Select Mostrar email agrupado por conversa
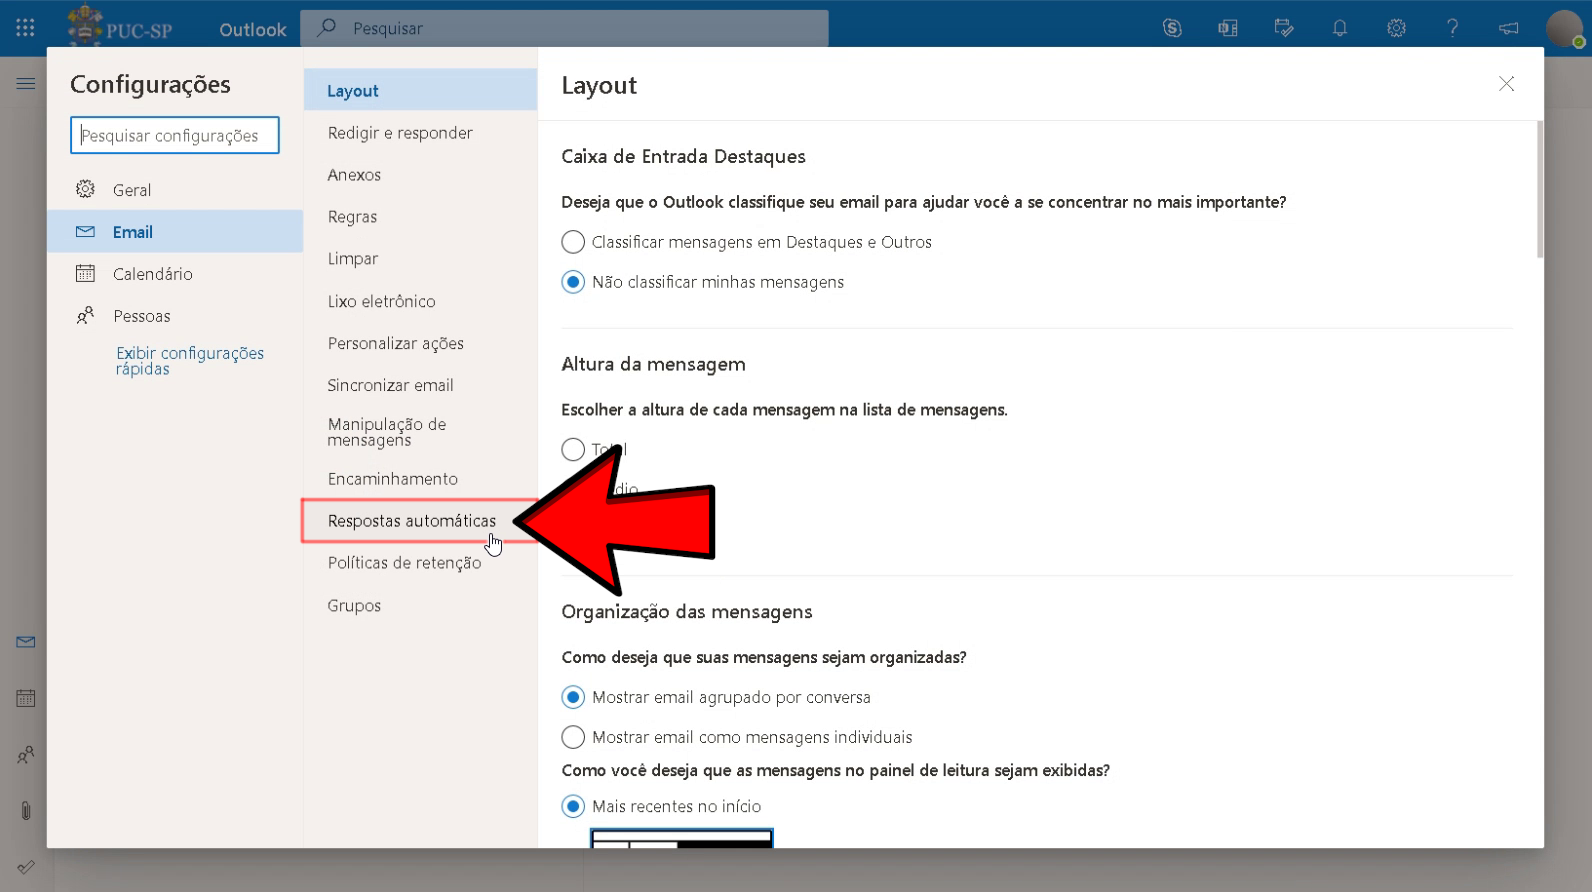The height and width of the screenshot is (892, 1592). click(573, 697)
